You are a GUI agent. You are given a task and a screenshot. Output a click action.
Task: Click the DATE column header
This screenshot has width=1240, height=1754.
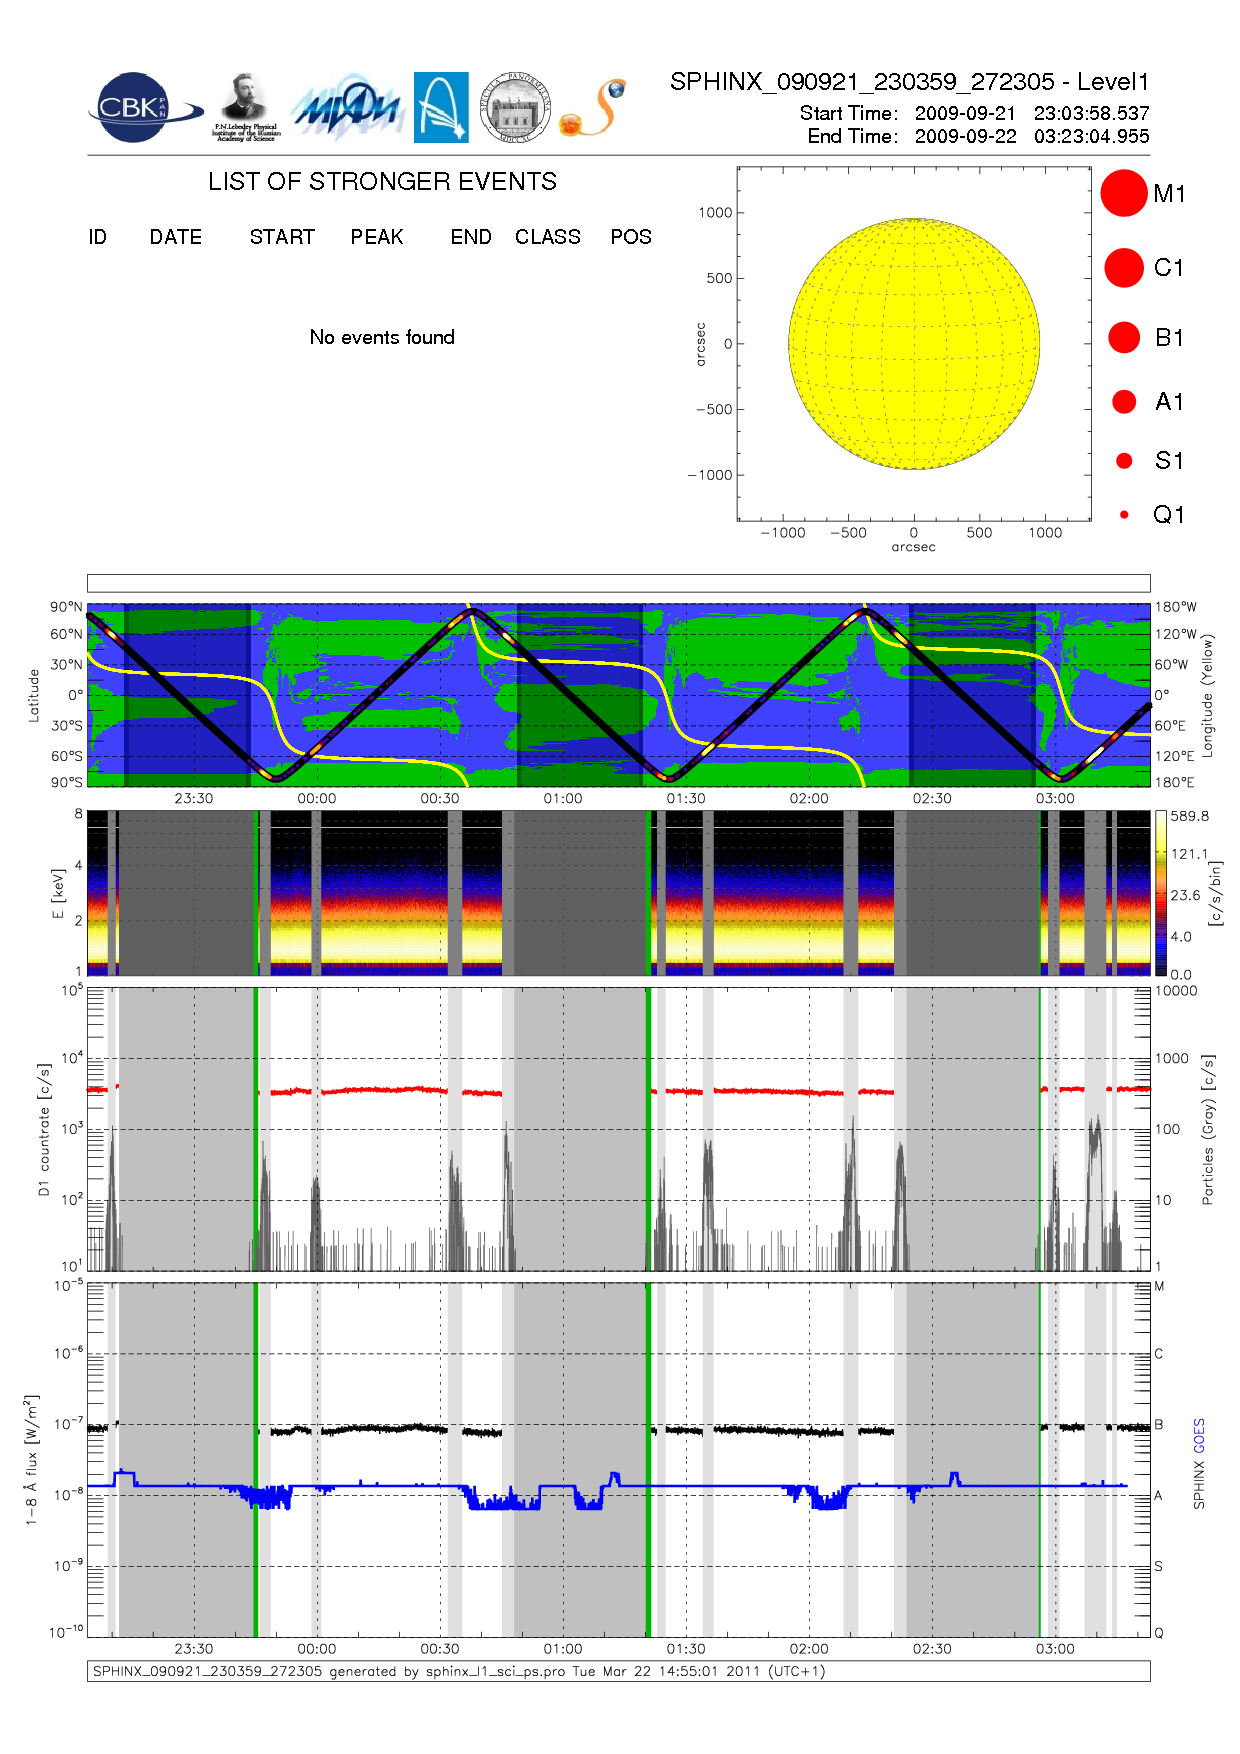click(x=175, y=237)
